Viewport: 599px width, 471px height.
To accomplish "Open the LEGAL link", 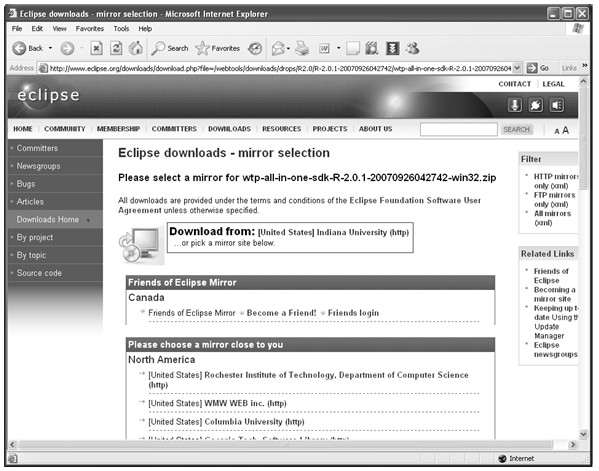I will (x=553, y=84).
